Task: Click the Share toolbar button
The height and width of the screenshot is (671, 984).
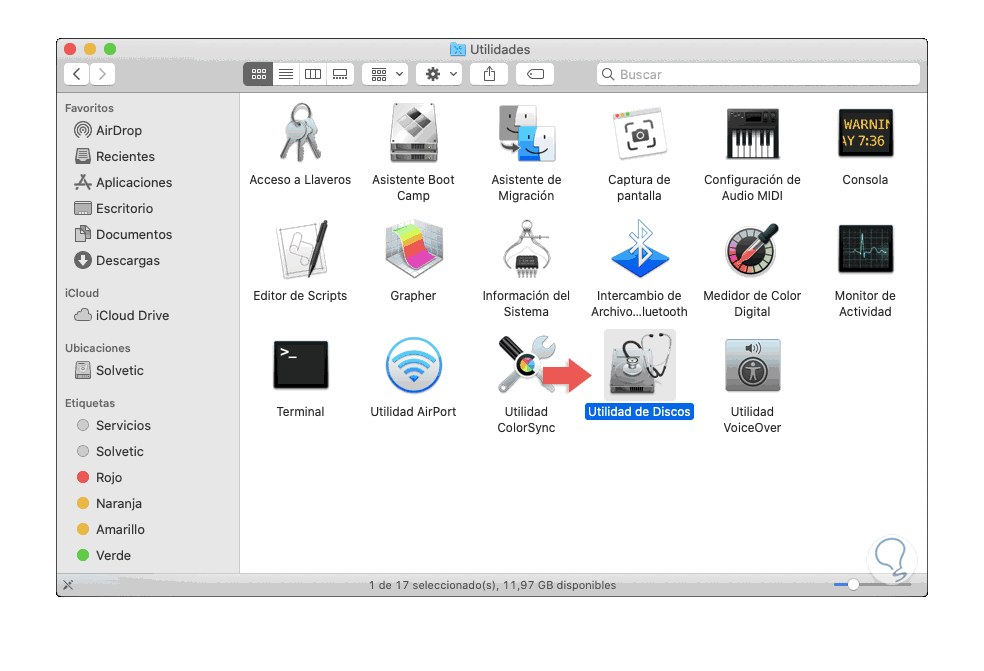Action: (x=489, y=74)
